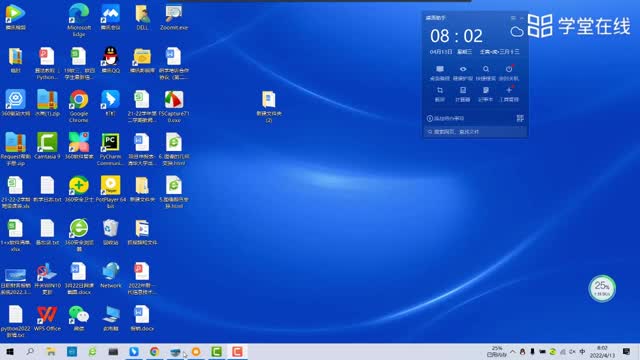640x360 pixels.
Task: Click the 25% floating acceleration ball
Action: click(602, 289)
